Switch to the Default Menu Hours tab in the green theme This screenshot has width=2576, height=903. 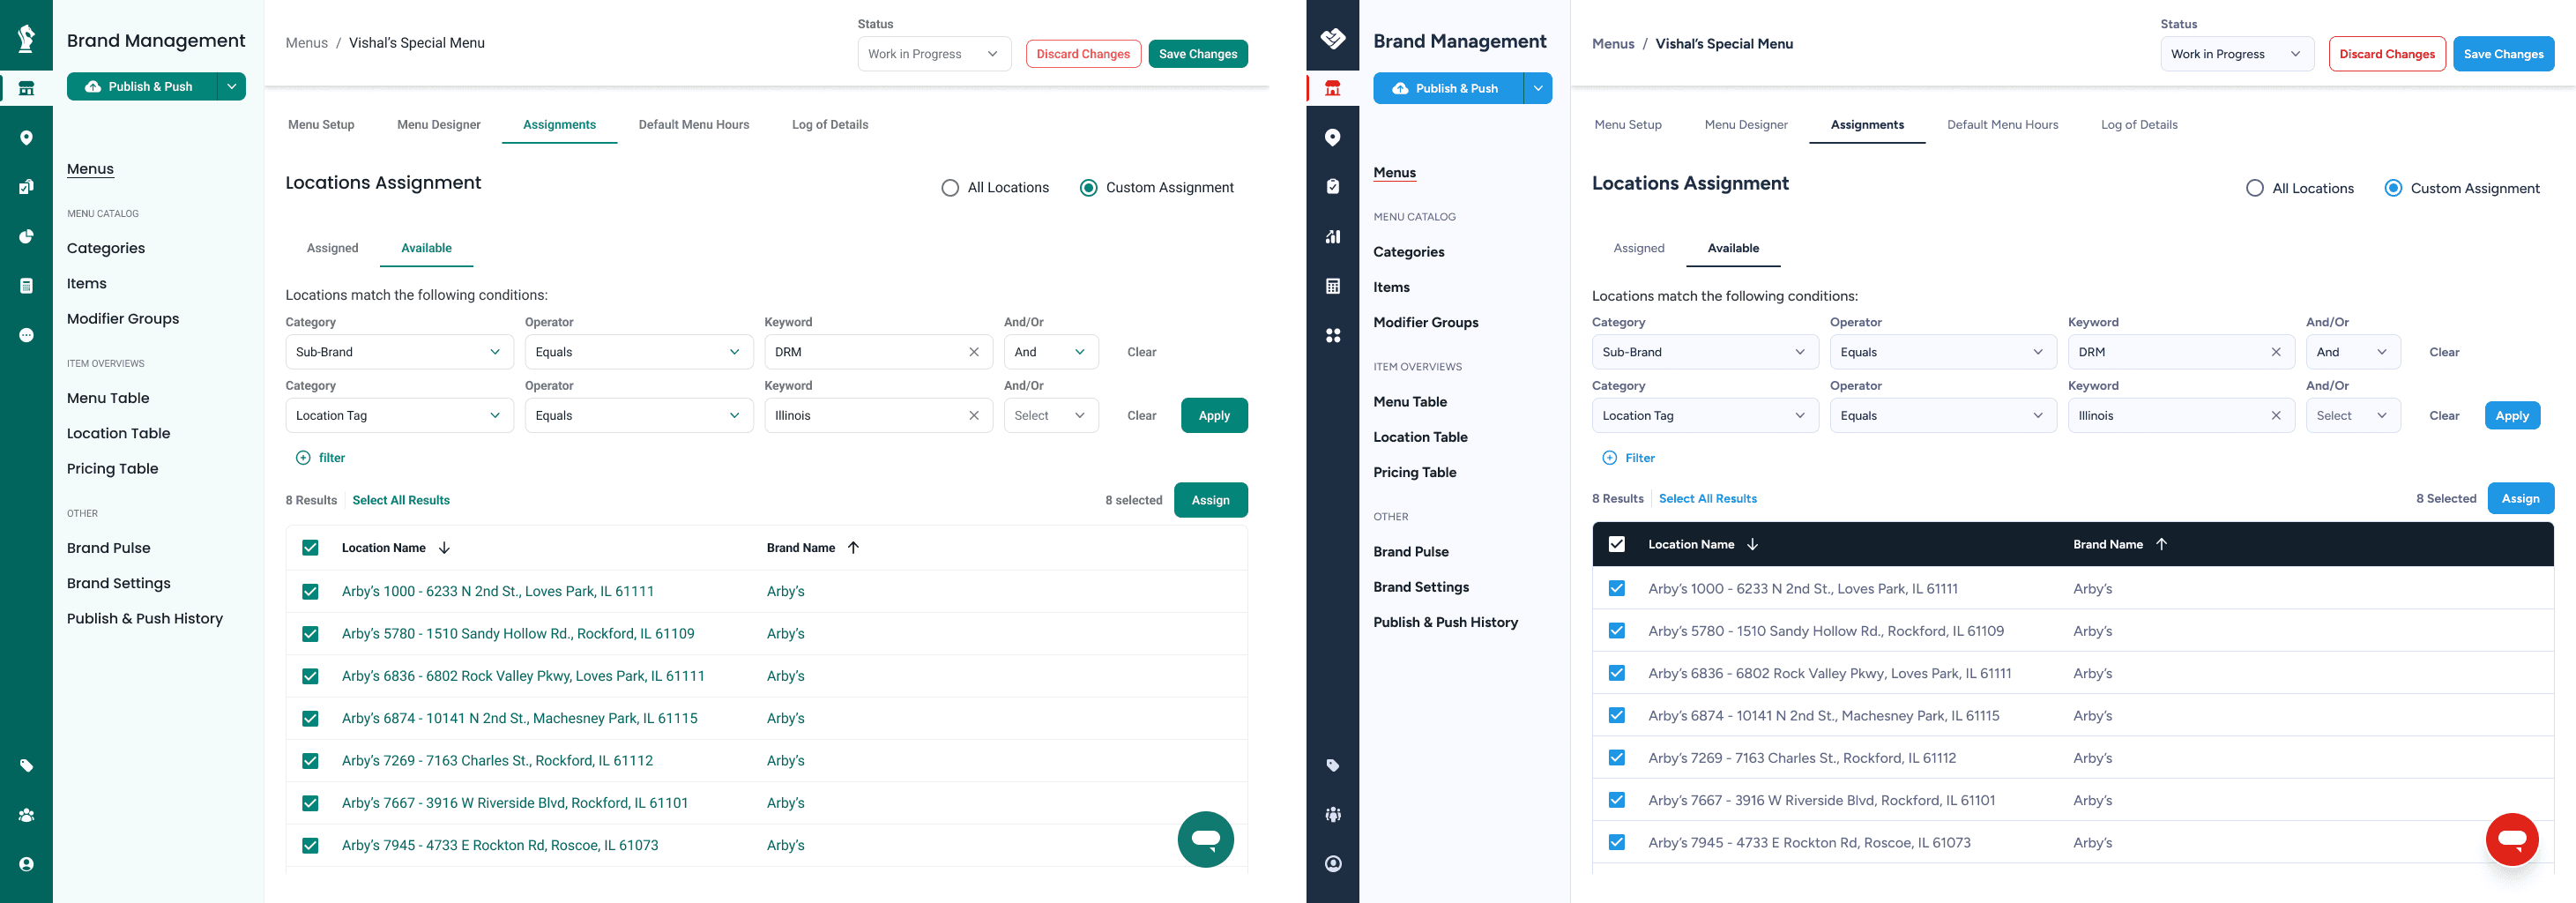pyautogui.click(x=694, y=125)
